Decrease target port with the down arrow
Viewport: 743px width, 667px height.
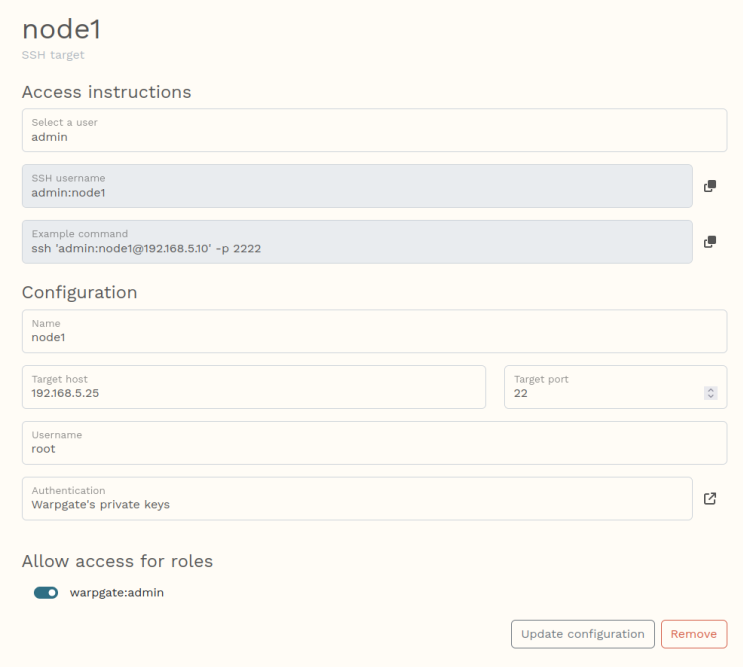pos(711,397)
